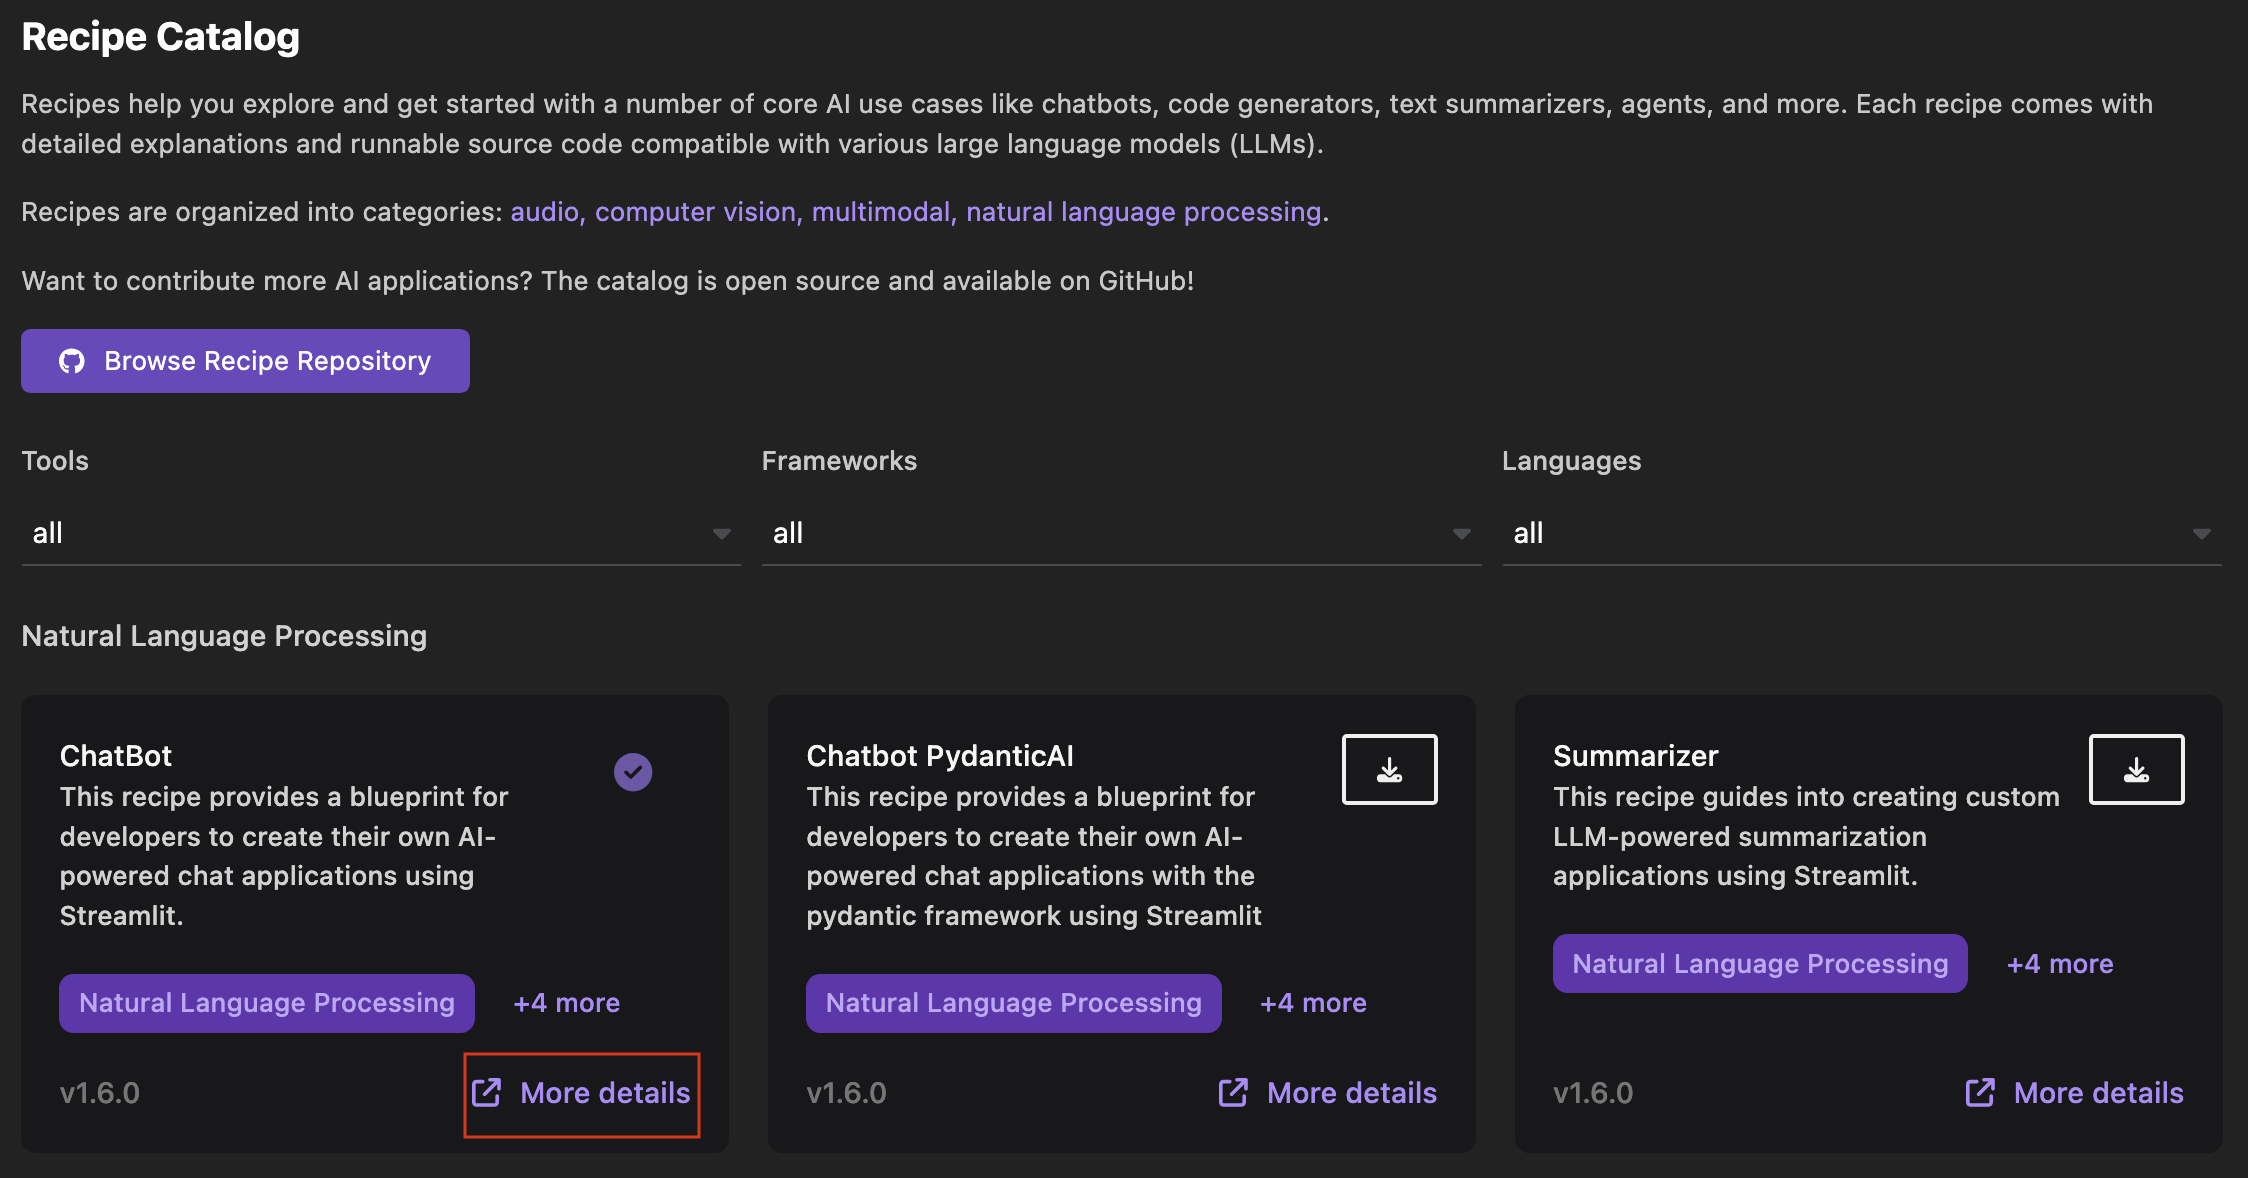Click ChatBot installed checkmark badge
This screenshot has height=1178, width=2248.
click(x=632, y=771)
